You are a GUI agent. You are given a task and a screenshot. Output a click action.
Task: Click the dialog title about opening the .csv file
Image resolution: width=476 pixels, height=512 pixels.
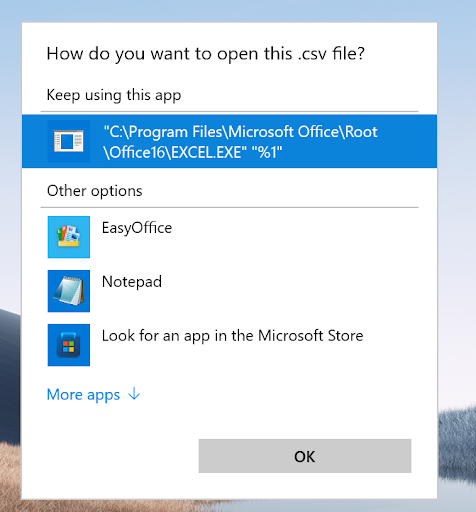click(x=206, y=54)
